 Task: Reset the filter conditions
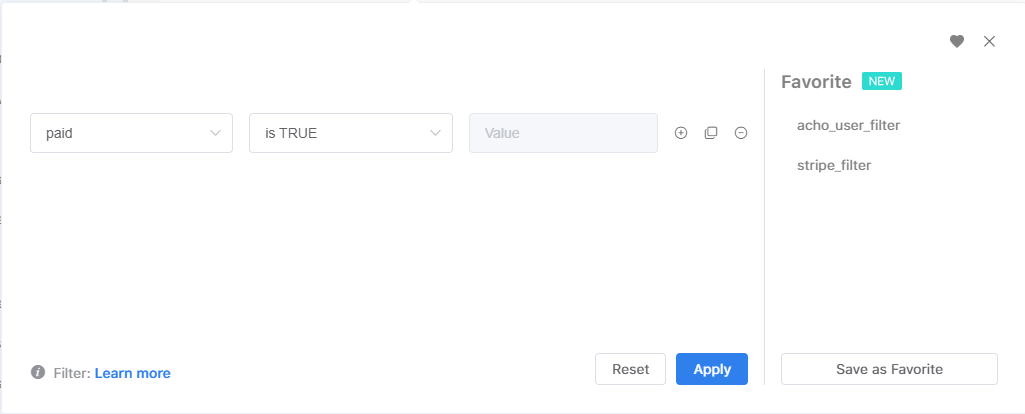[630, 369]
